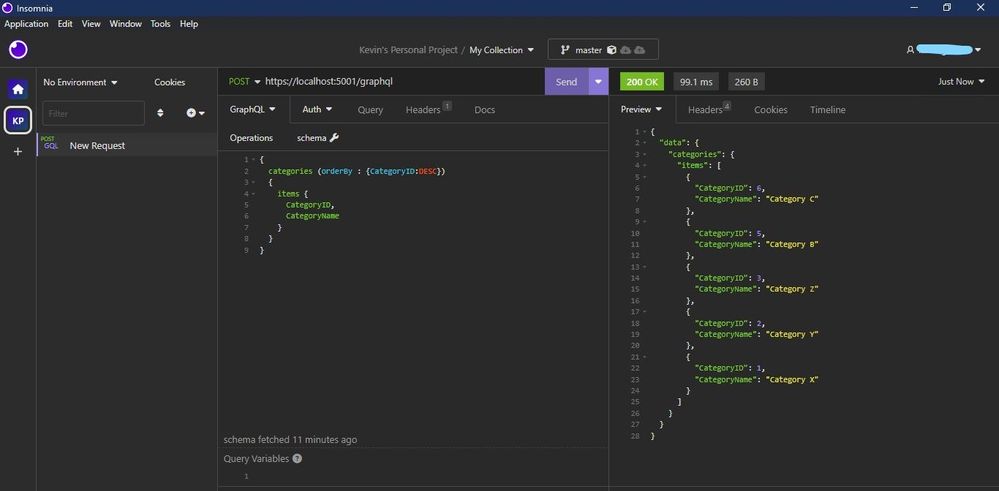Collapse the items block fold arrow in query
Image resolution: width=999 pixels, height=491 pixels.
click(254, 194)
